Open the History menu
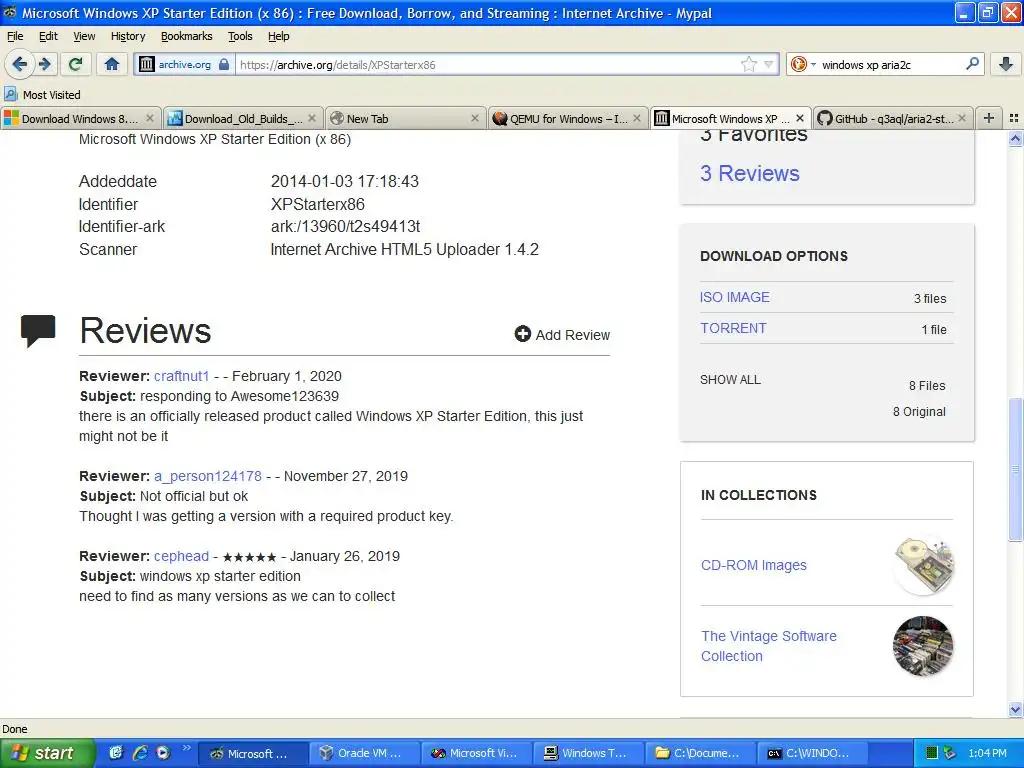This screenshot has height=768, width=1024. tap(128, 37)
